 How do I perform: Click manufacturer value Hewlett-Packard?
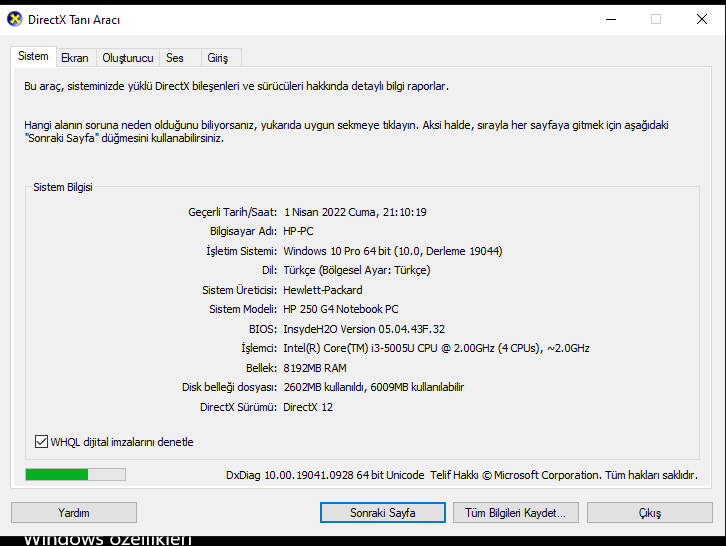point(323,290)
